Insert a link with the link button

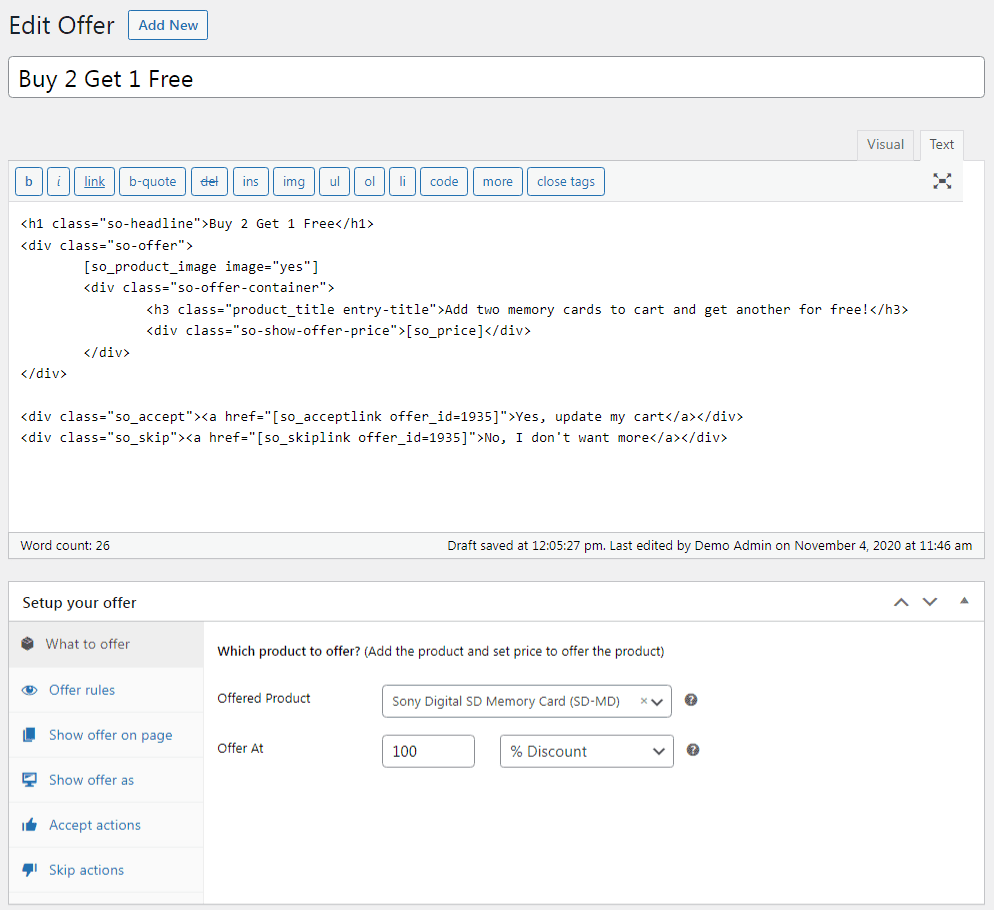tap(94, 181)
